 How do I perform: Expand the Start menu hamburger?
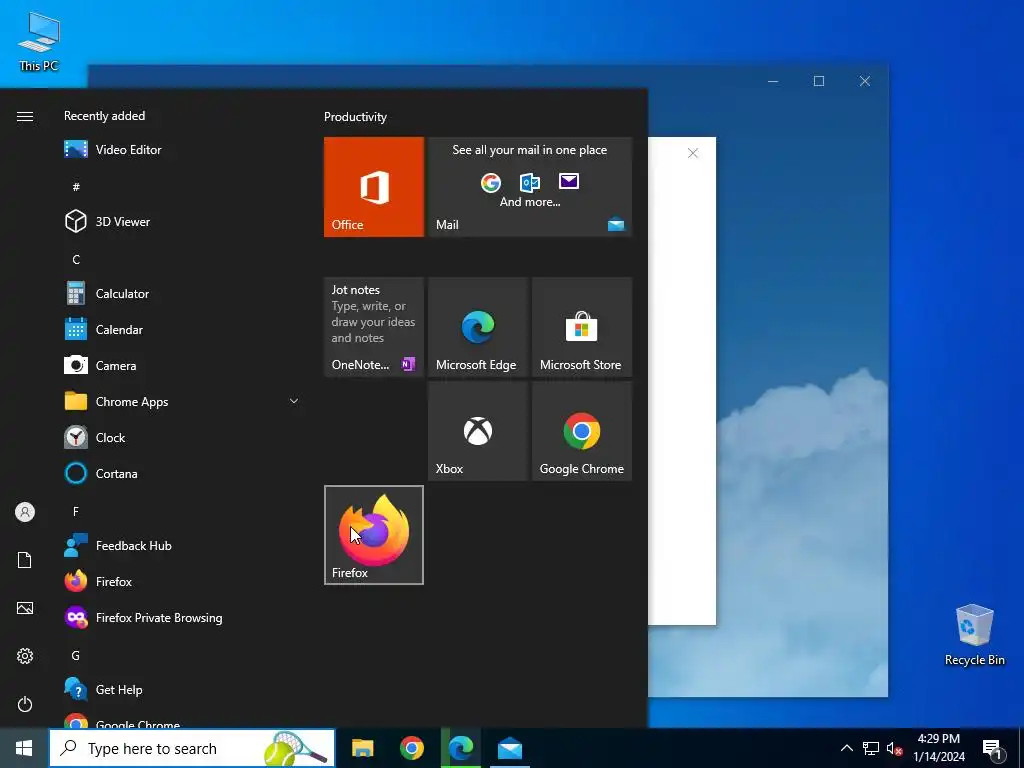point(25,116)
